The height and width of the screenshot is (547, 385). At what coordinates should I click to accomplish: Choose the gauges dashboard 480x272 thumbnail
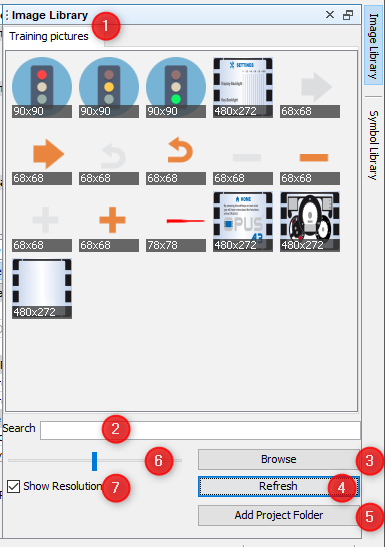[310, 222]
